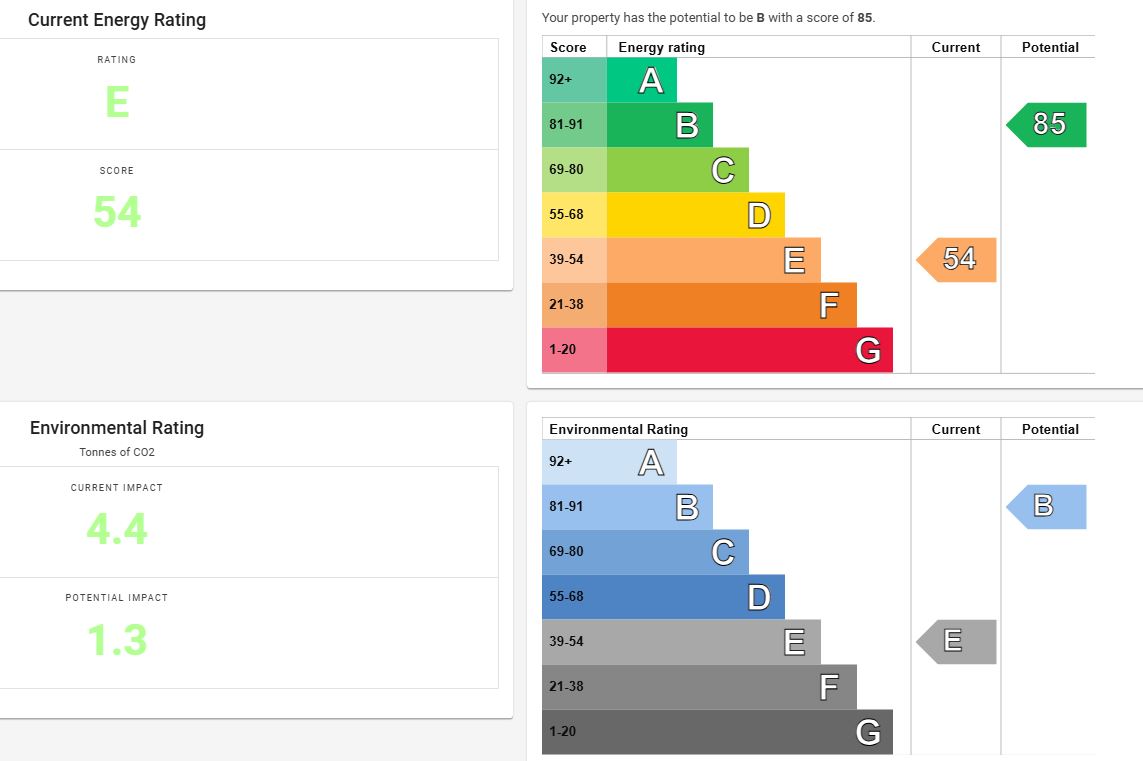Screen dimensions: 1143x761
Task: Click the large green E rating letter
Action: 117,103
